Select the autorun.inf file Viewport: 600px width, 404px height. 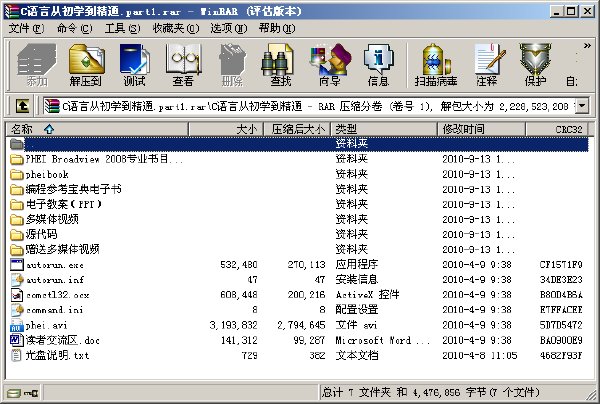click(x=55, y=280)
